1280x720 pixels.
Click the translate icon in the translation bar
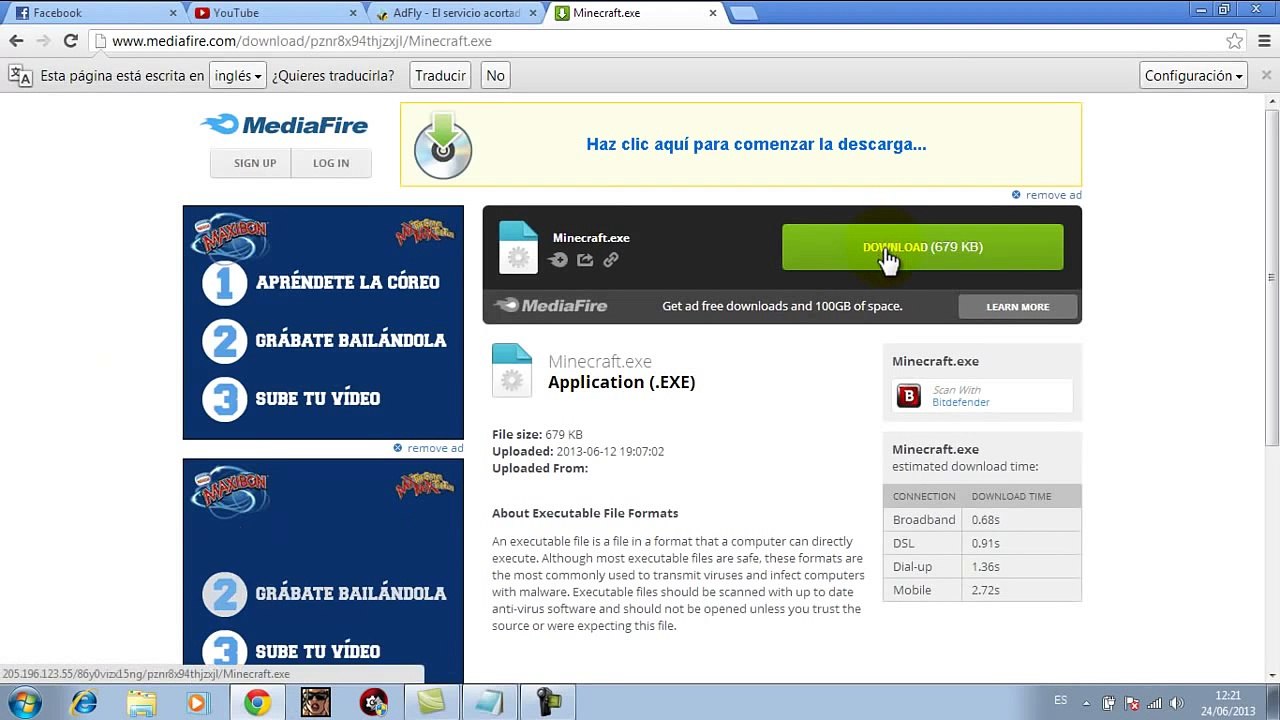(20, 75)
